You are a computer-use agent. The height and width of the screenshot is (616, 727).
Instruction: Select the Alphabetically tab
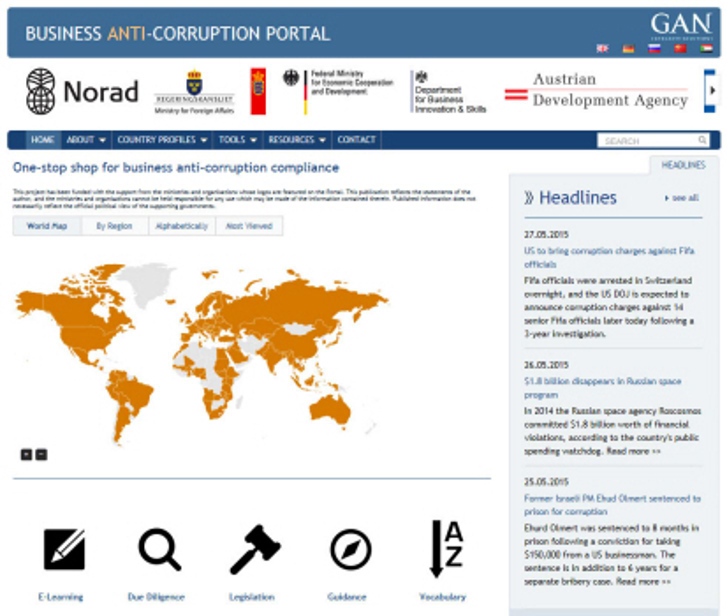[181, 226]
